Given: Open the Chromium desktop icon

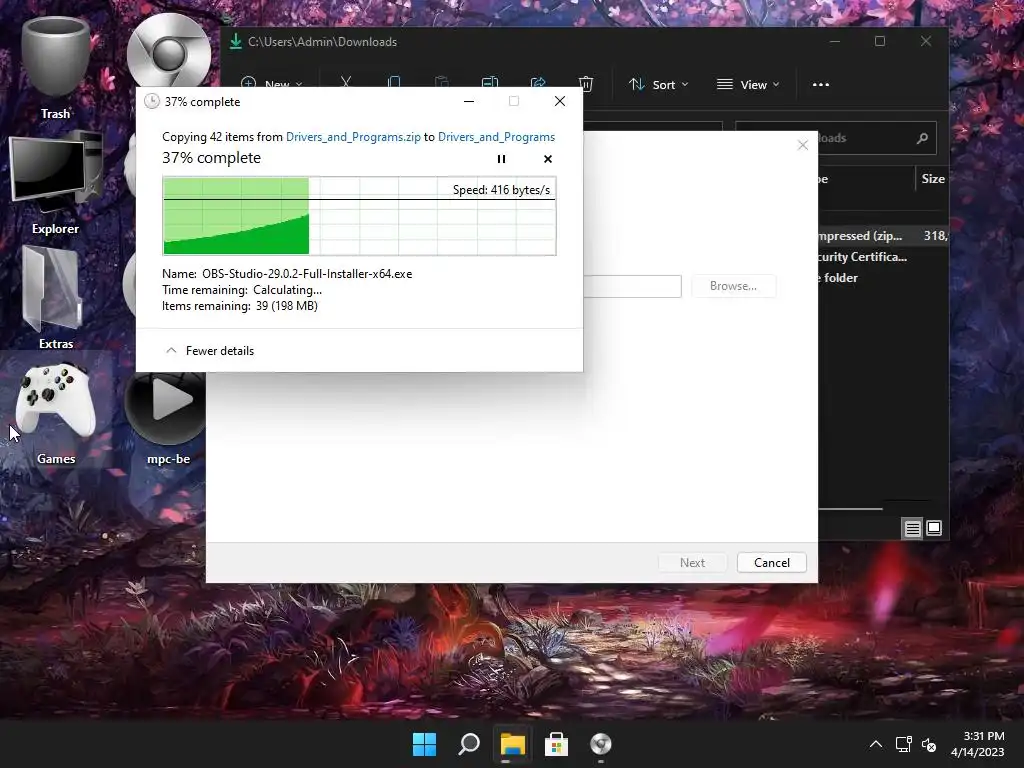Looking at the screenshot, I should (x=168, y=52).
